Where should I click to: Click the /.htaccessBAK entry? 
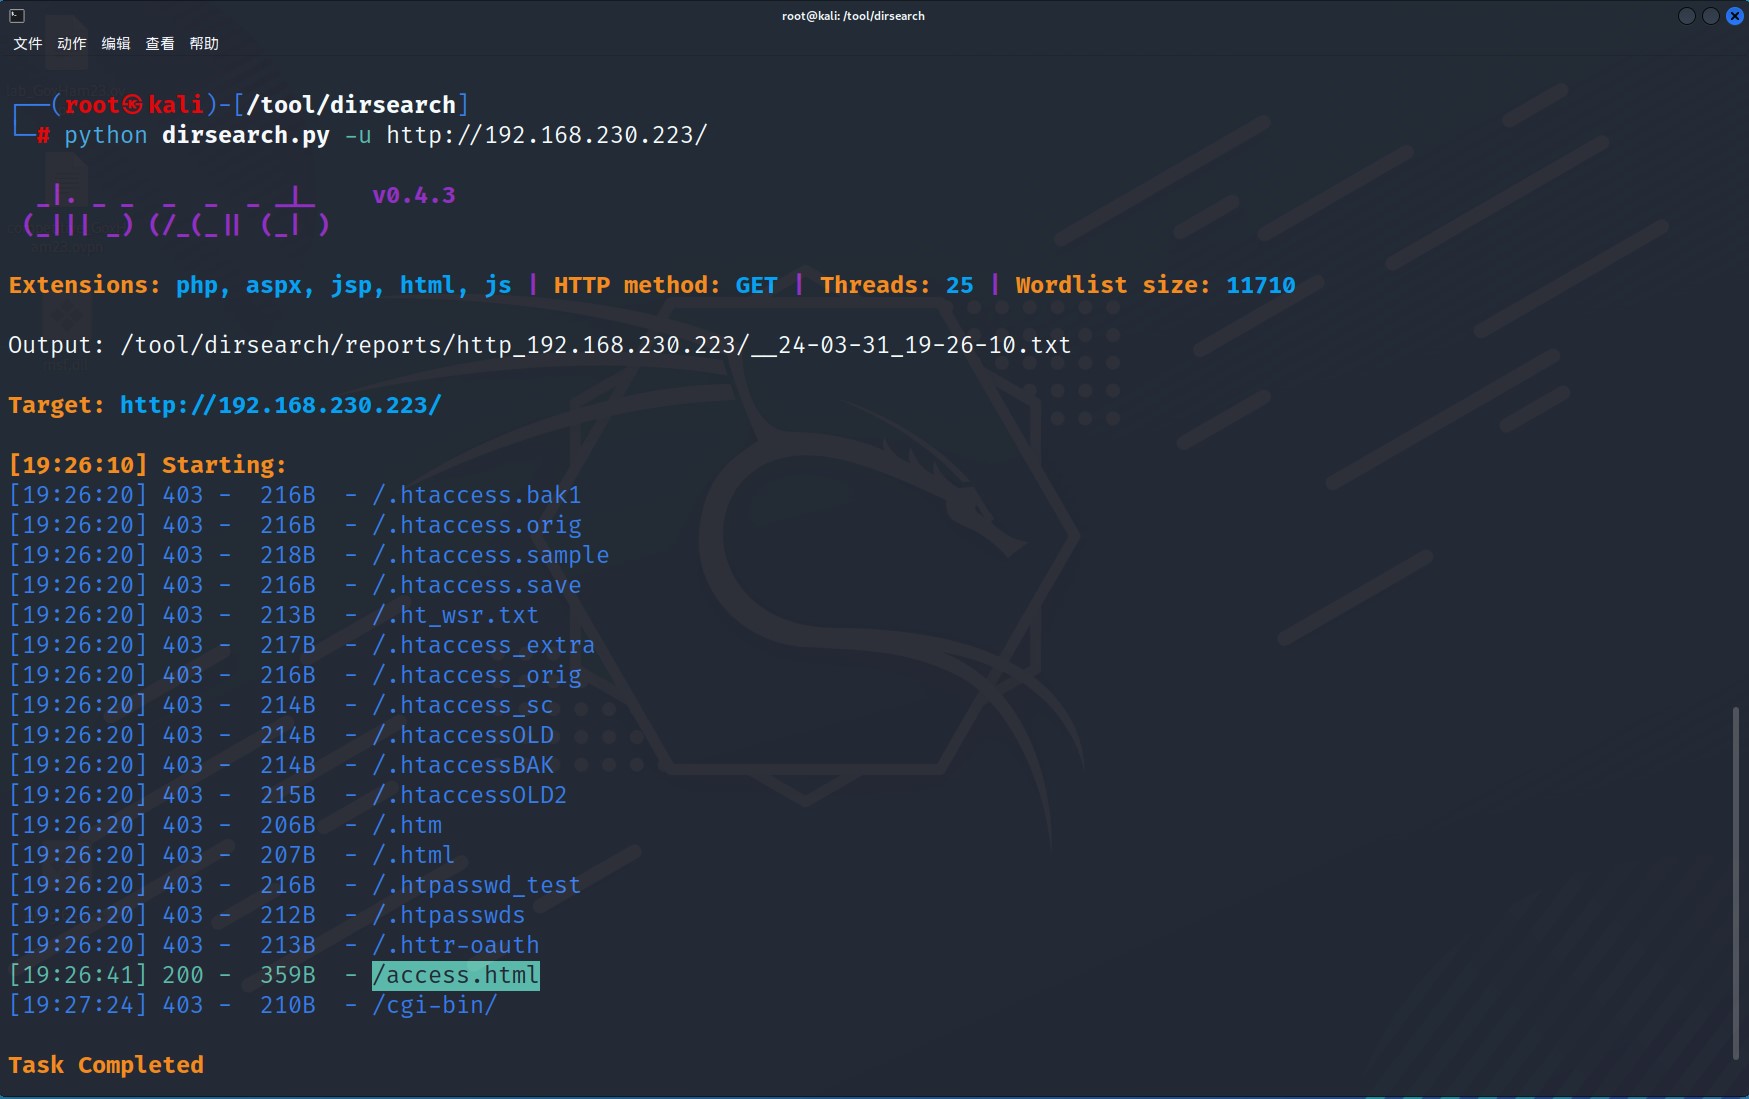(x=463, y=765)
